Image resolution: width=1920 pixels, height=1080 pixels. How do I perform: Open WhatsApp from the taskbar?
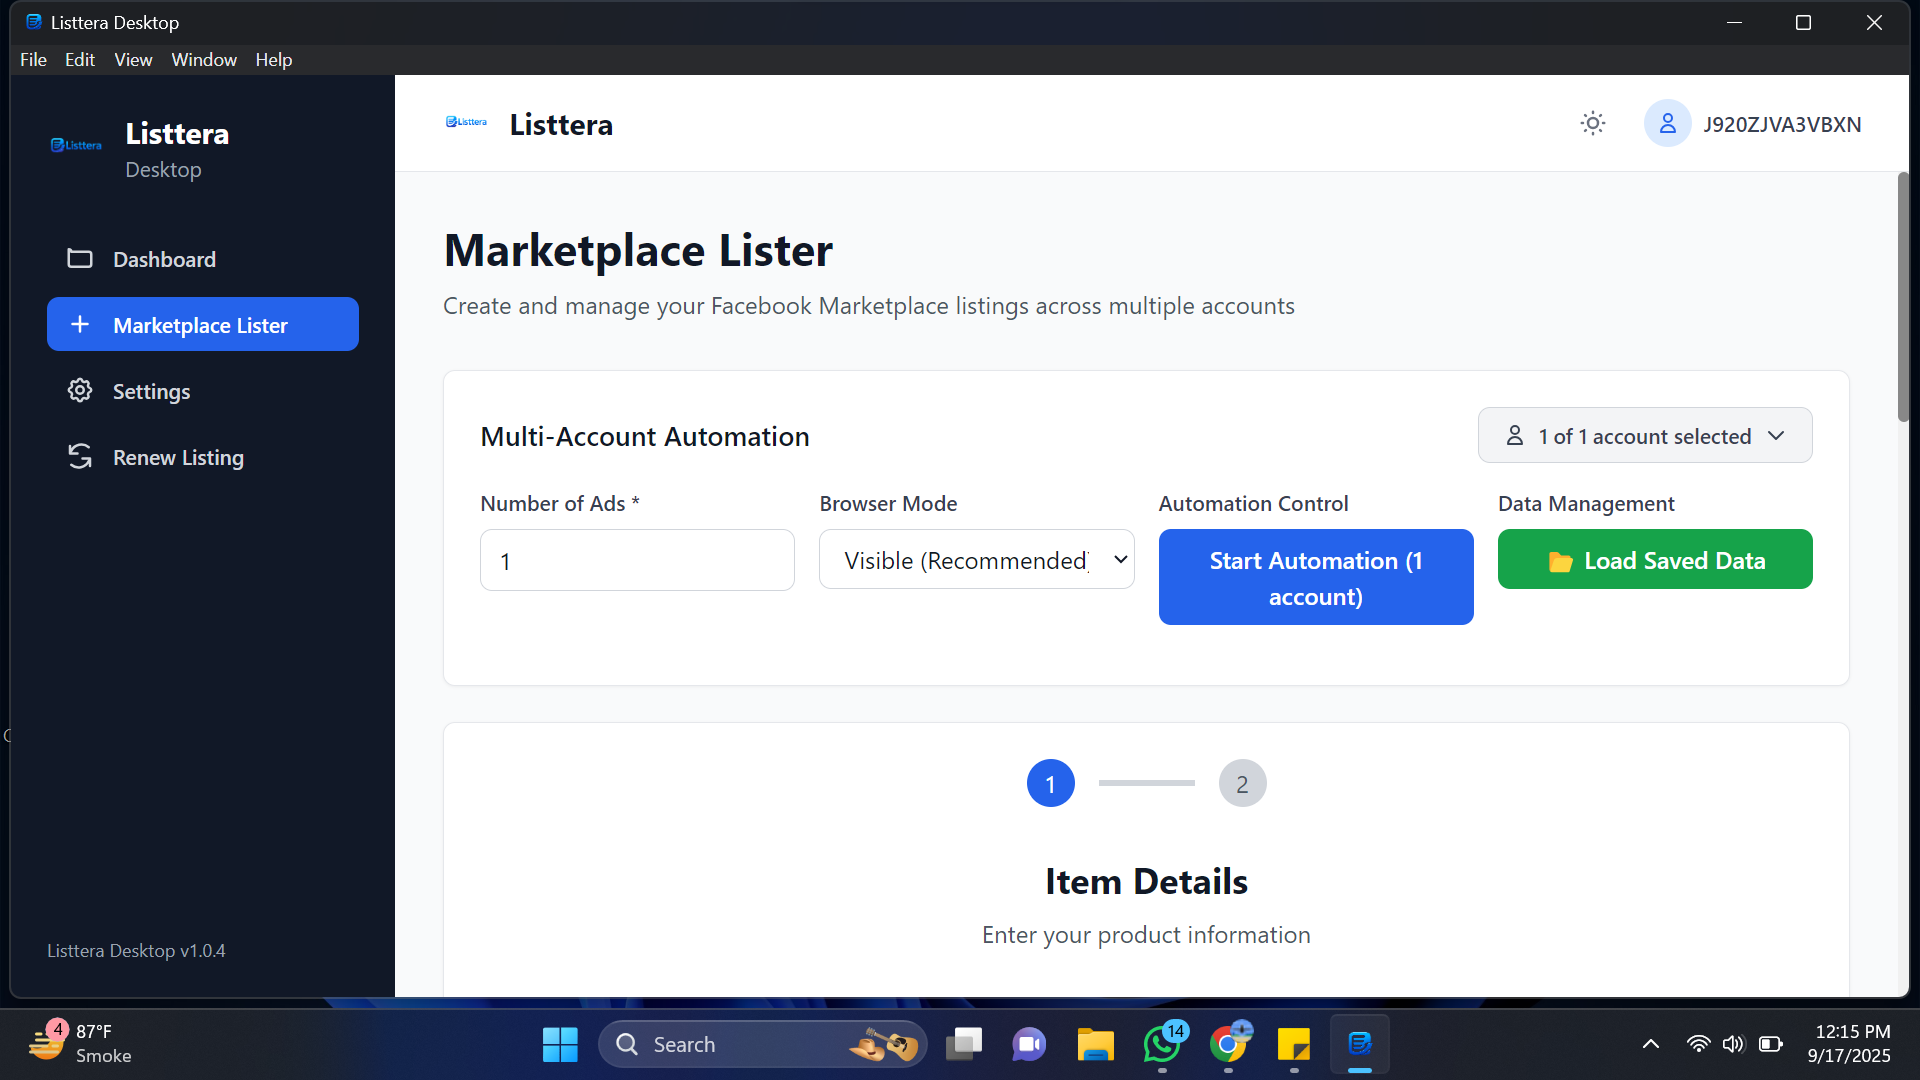pyautogui.click(x=1161, y=1043)
